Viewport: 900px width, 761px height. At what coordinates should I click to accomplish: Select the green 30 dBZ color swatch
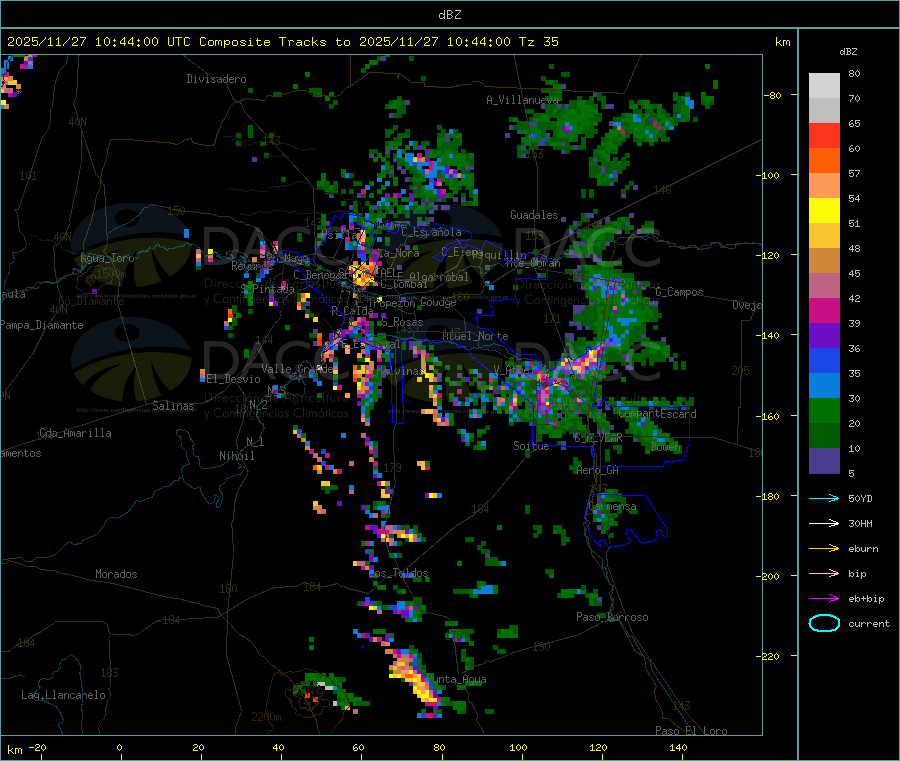coord(824,410)
